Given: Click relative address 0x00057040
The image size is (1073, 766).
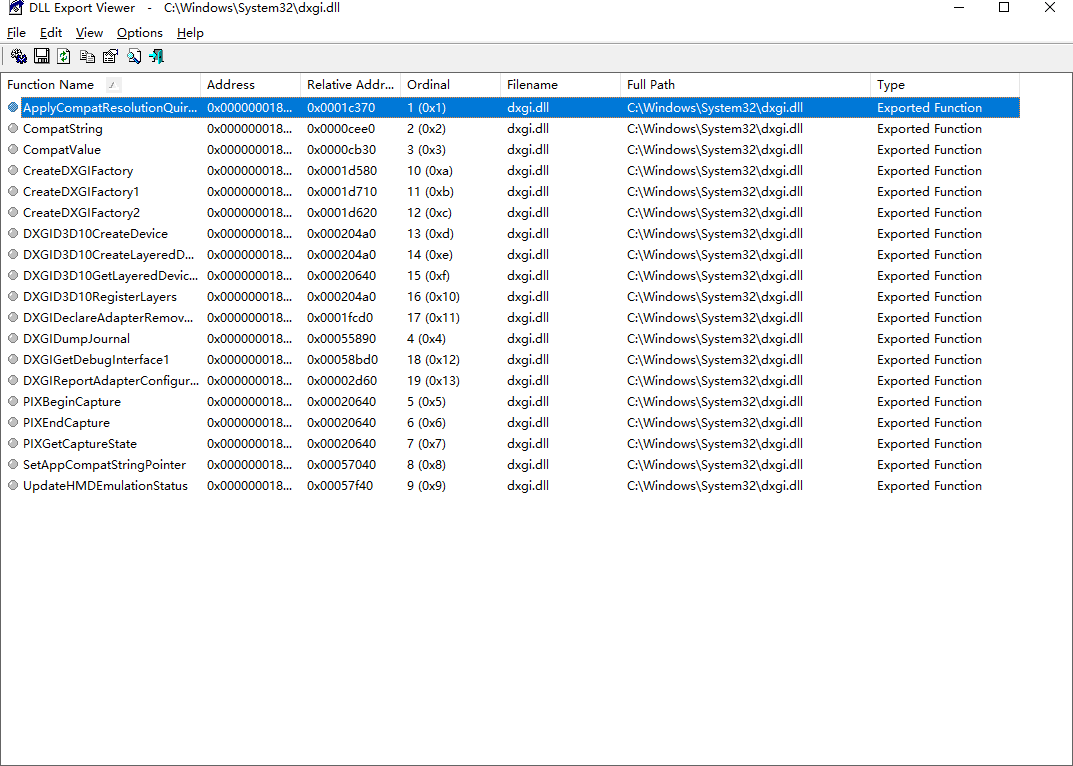Looking at the screenshot, I should pos(341,465).
